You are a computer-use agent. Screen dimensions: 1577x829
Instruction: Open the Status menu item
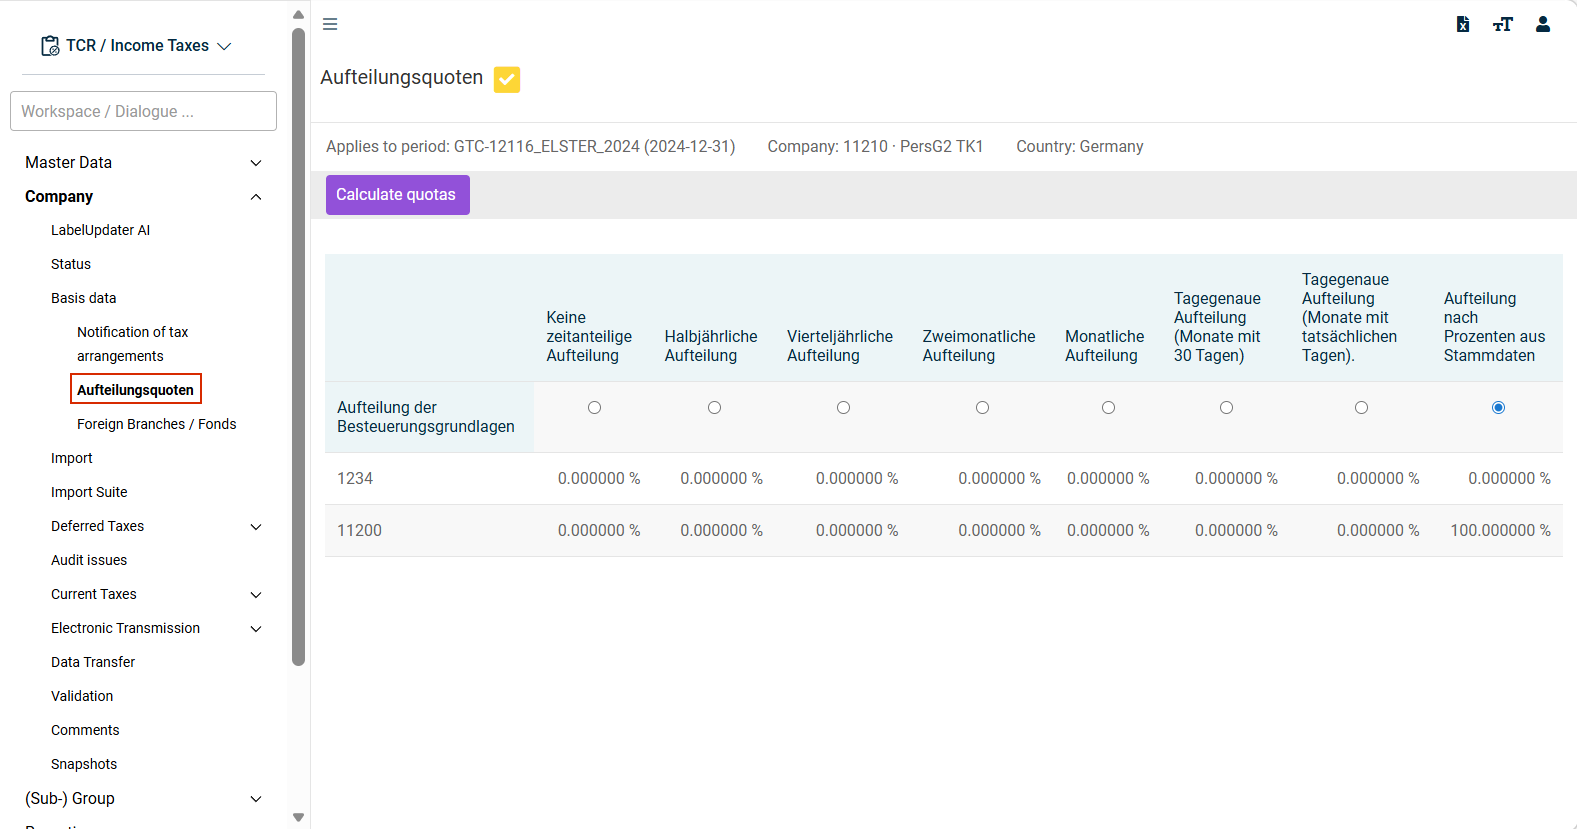pyautogui.click(x=71, y=264)
